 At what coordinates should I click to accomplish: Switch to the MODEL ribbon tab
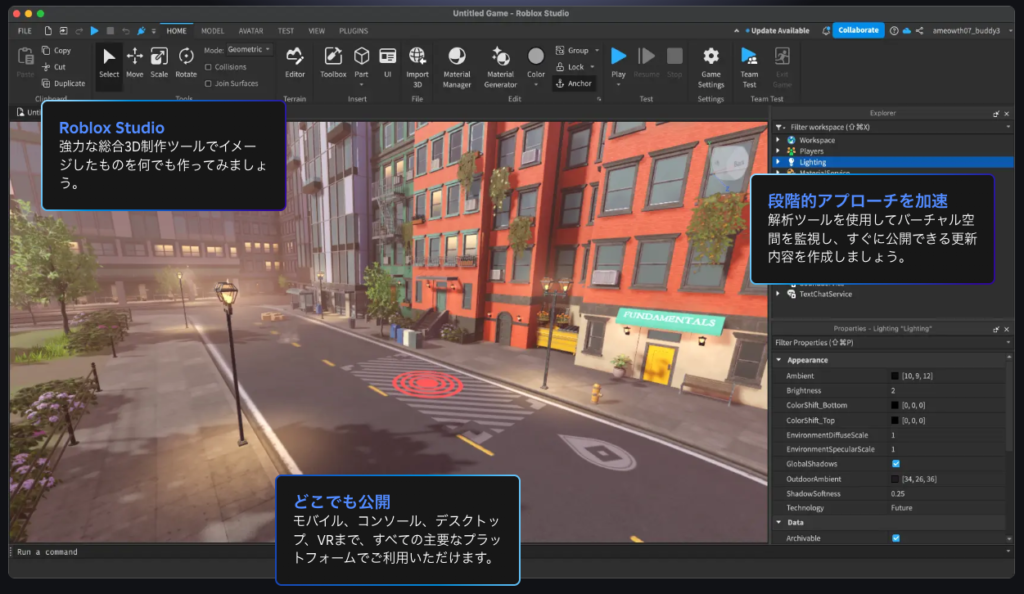(212, 31)
